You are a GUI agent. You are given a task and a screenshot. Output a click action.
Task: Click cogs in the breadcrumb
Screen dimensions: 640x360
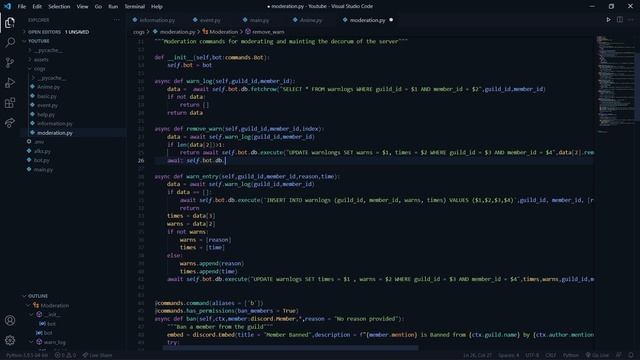tap(139, 32)
